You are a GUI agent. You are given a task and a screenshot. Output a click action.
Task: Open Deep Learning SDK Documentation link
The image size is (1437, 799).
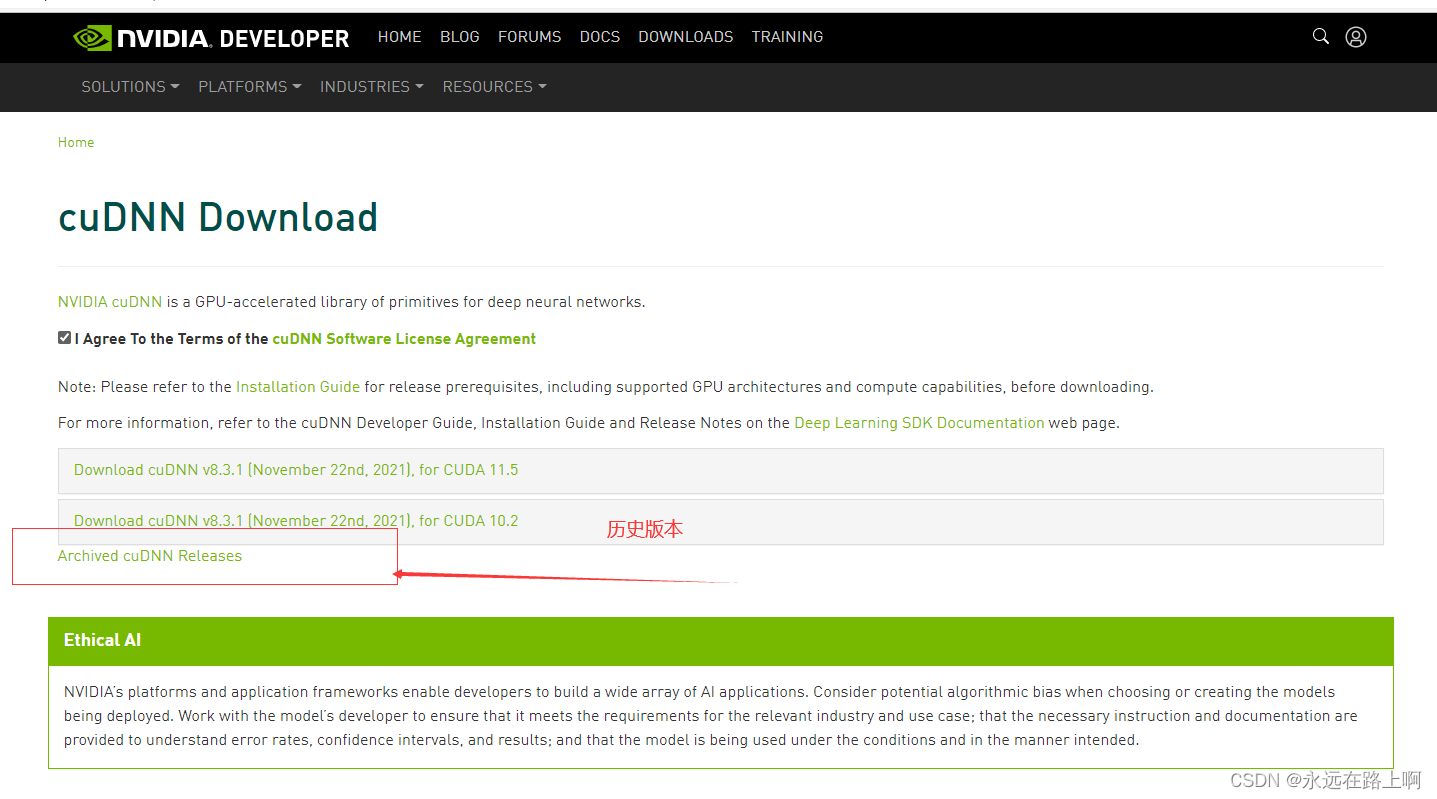919,423
